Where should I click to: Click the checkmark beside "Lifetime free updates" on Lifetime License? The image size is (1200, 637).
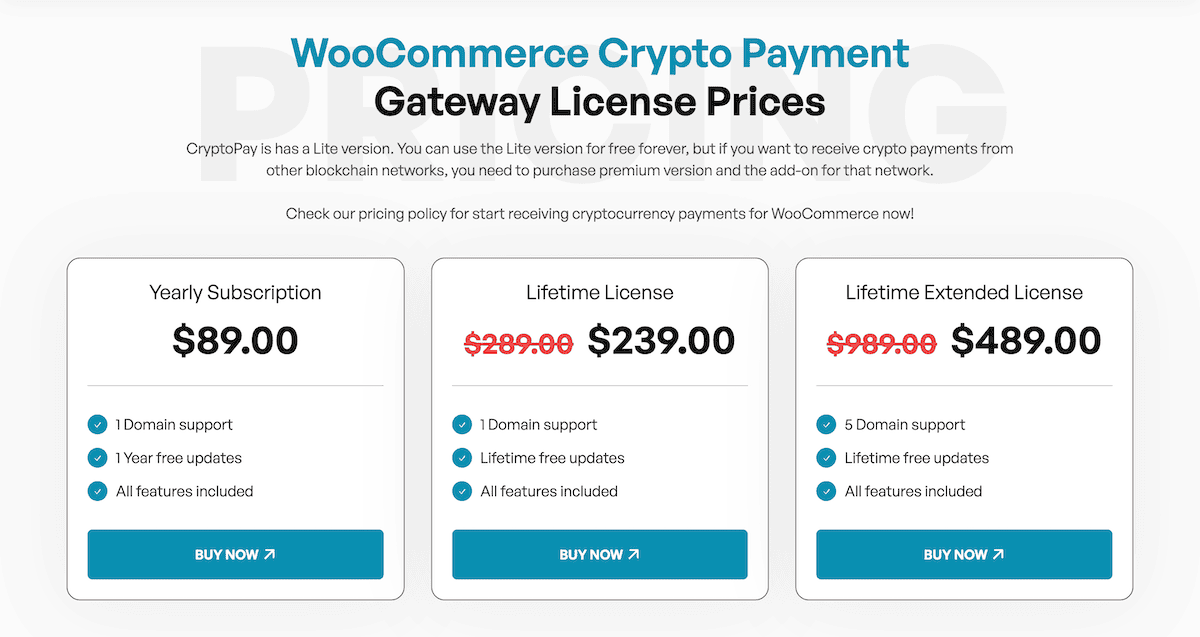tap(461, 458)
